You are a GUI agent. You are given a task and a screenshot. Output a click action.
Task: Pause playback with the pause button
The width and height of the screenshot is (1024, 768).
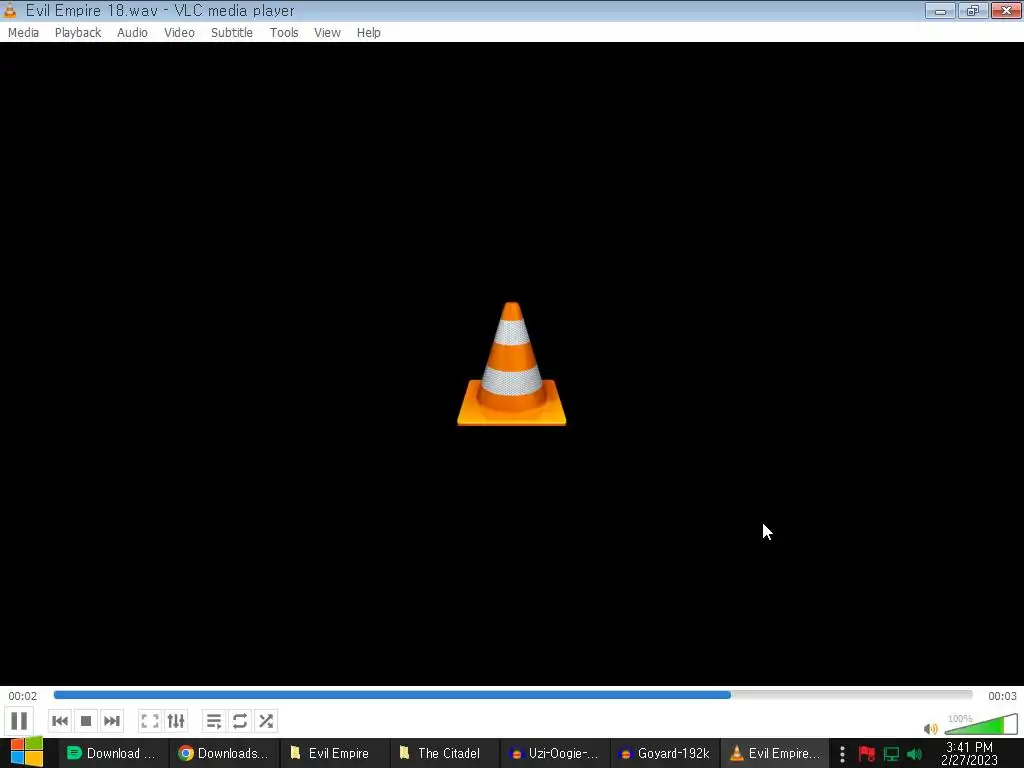pyautogui.click(x=19, y=721)
